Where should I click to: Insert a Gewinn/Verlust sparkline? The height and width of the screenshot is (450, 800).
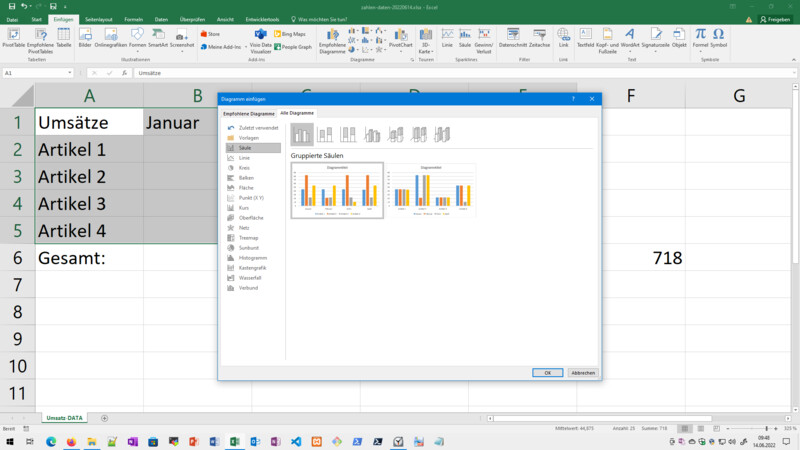tap(484, 41)
